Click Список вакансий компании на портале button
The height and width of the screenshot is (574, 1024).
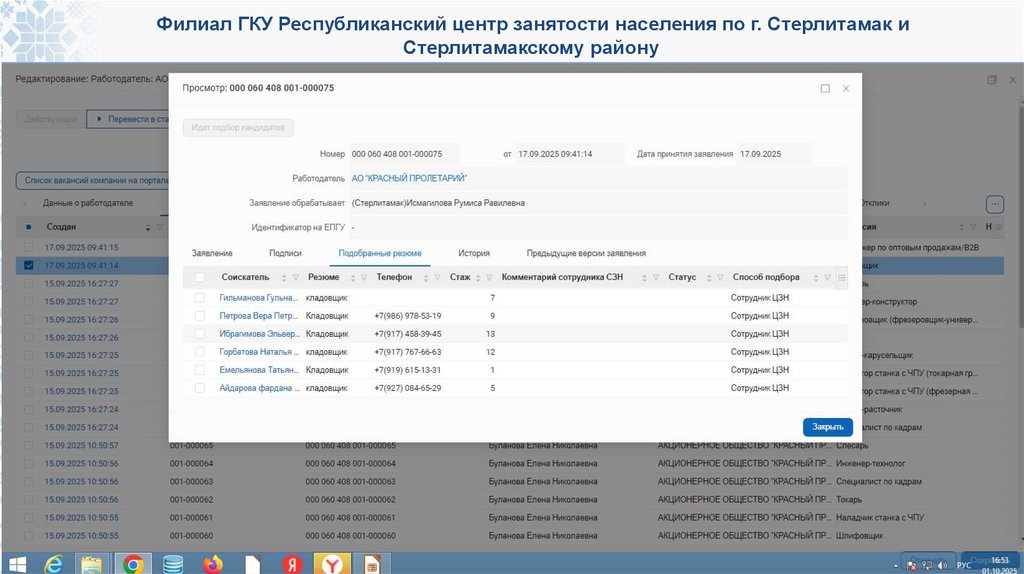[92, 180]
